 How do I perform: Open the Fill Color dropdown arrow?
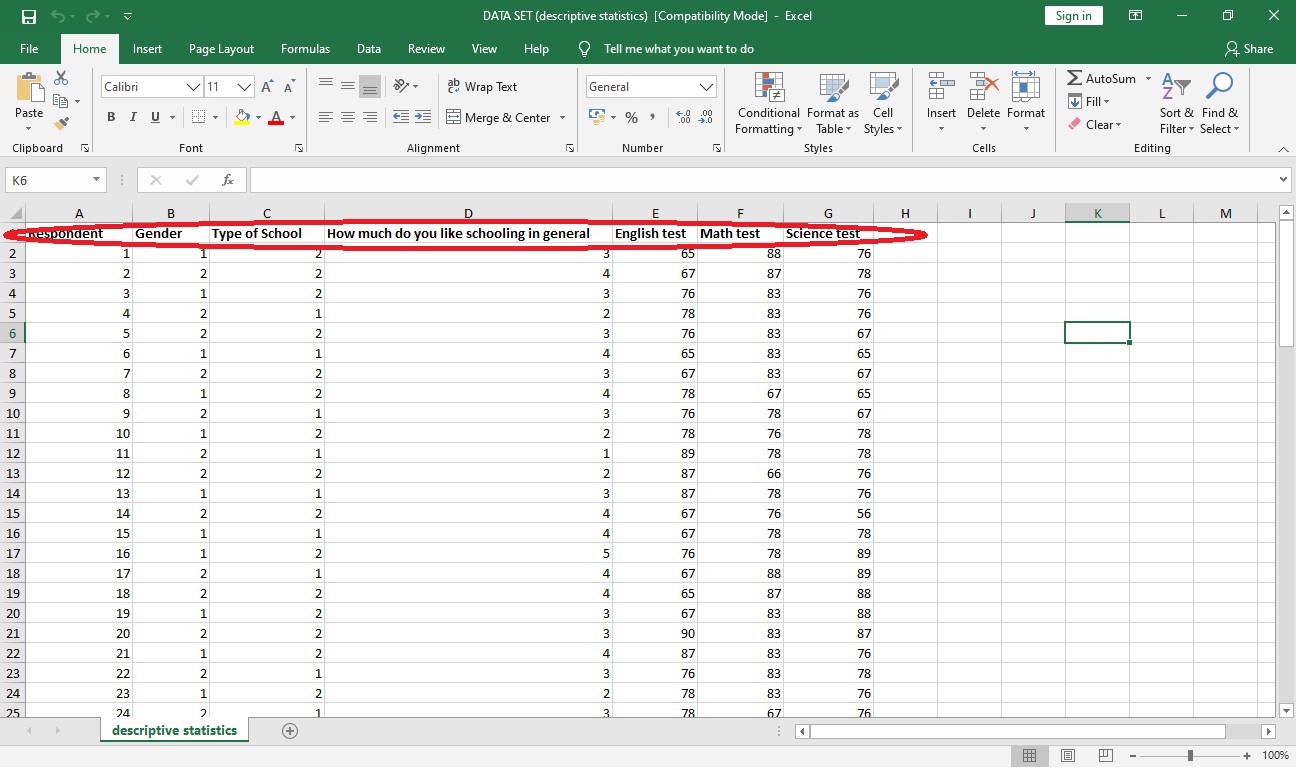(x=257, y=117)
